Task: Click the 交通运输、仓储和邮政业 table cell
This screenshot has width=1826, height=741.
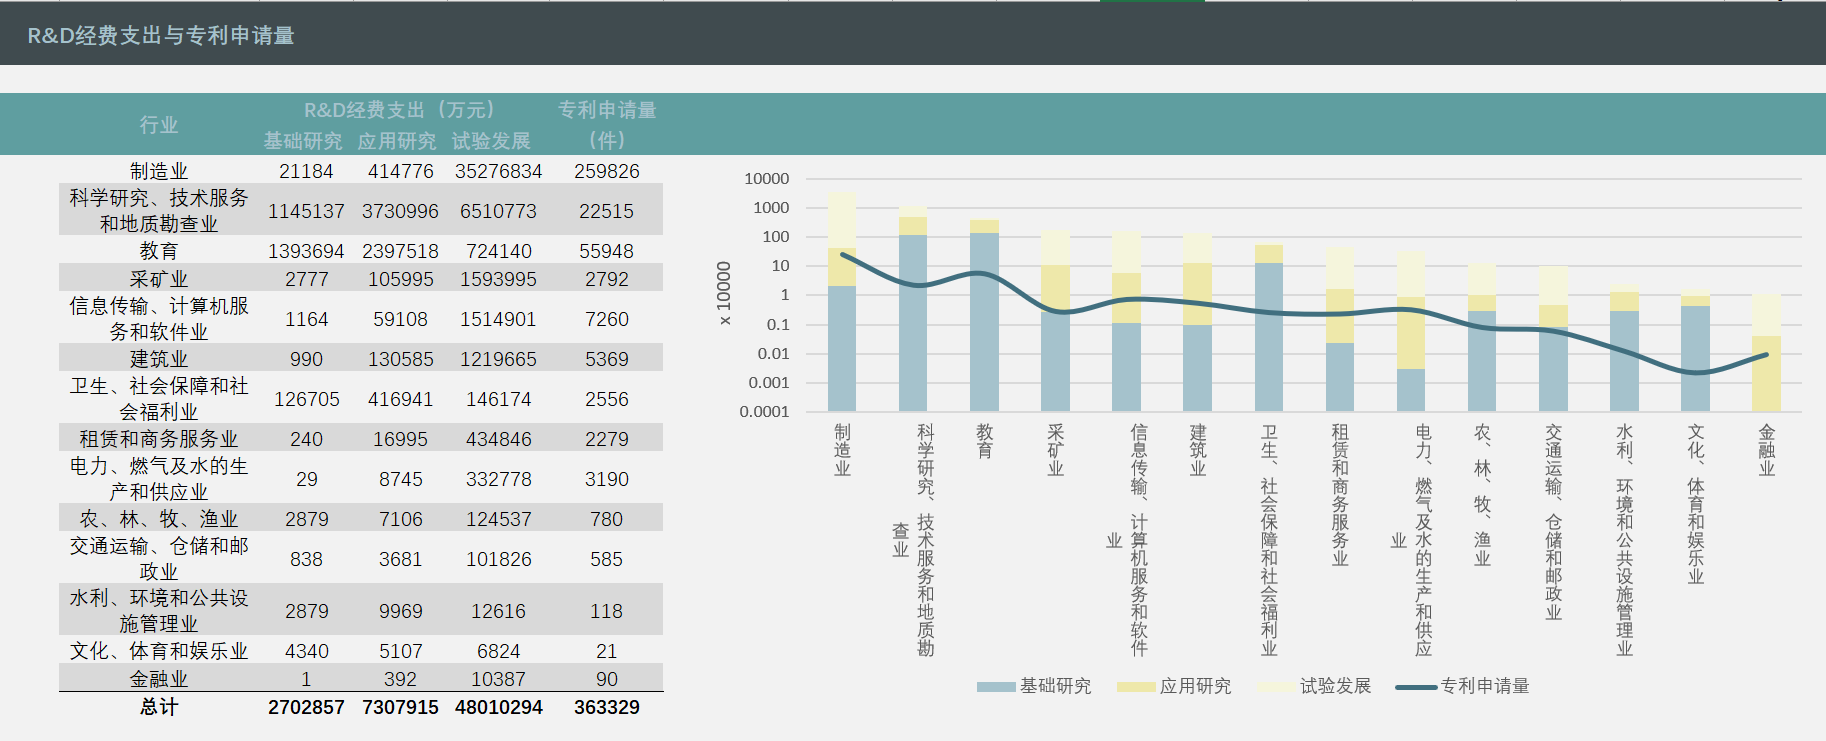Action: click(x=159, y=559)
